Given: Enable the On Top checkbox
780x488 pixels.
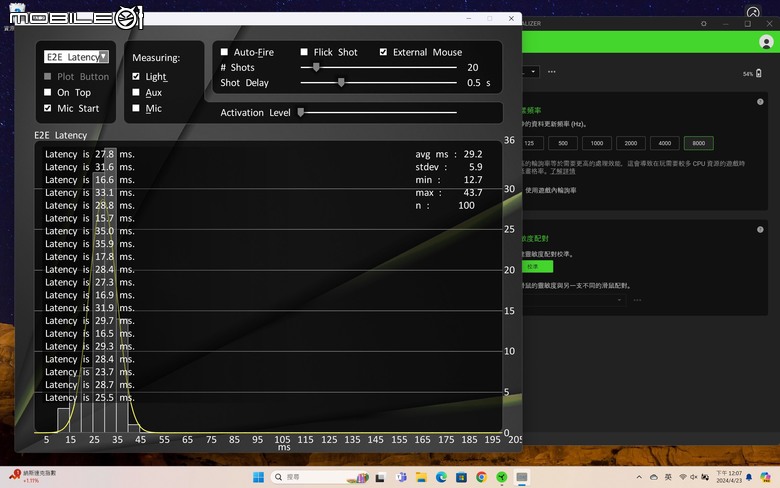Looking at the screenshot, I should pyautogui.click(x=48, y=92).
